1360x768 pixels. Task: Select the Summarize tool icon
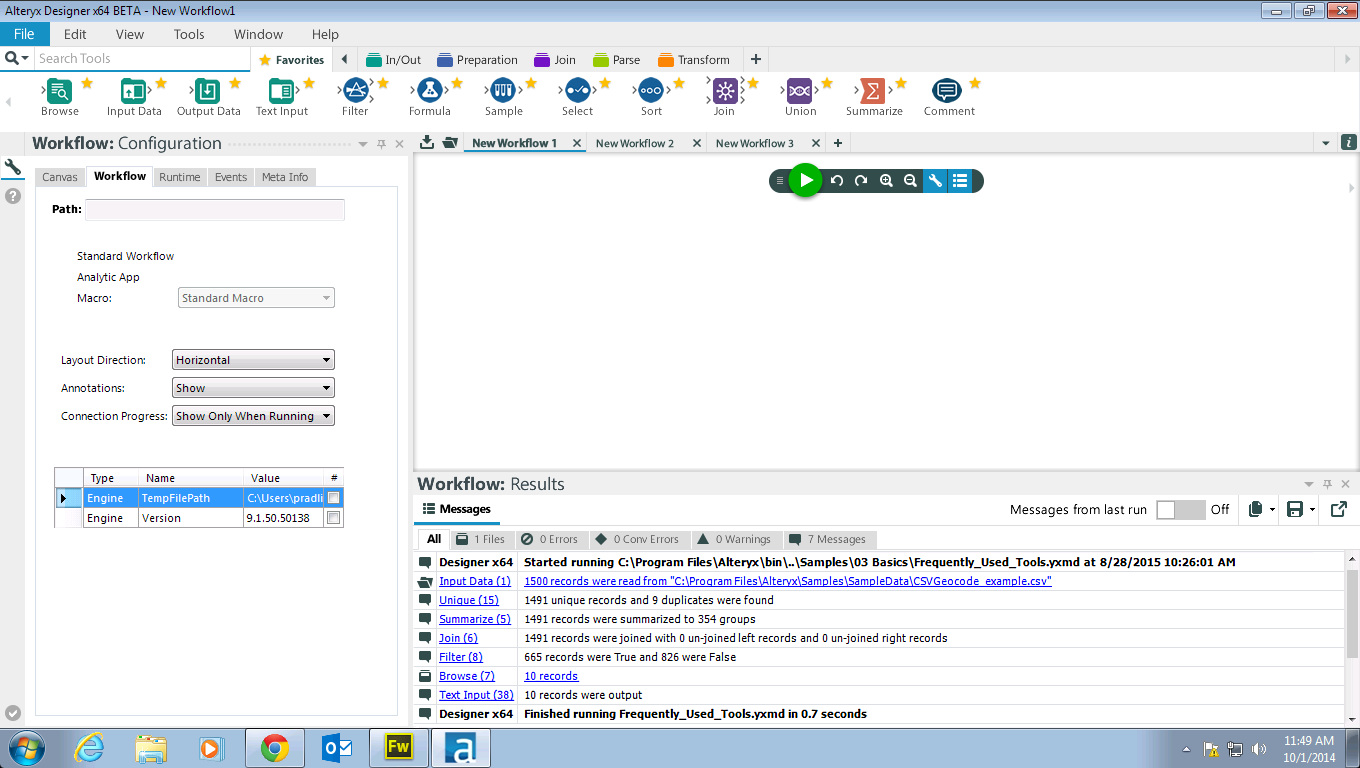(x=873, y=91)
